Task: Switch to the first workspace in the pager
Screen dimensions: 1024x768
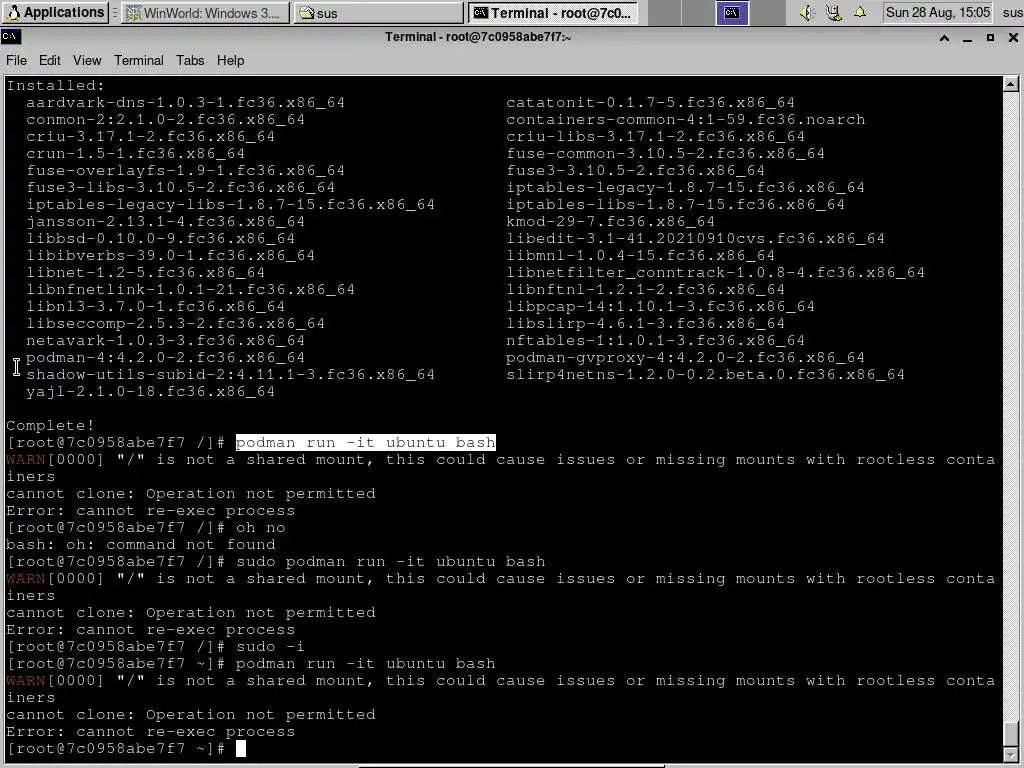Action: (x=664, y=12)
